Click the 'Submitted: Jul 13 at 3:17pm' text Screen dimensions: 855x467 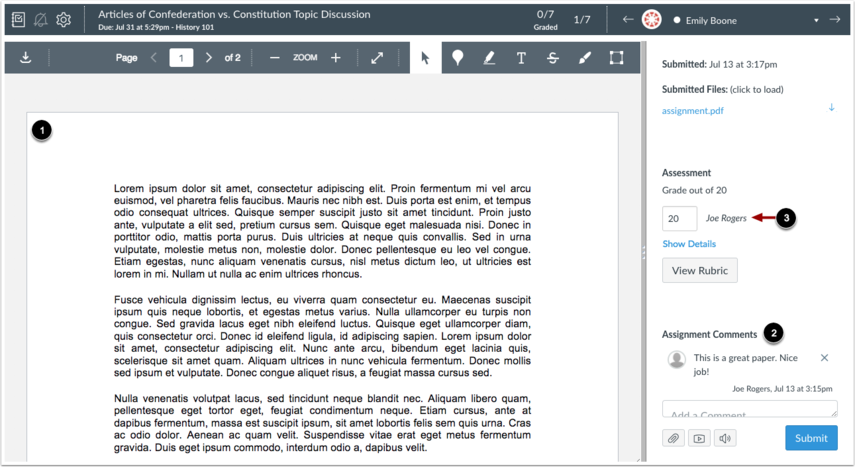[719, 64]
